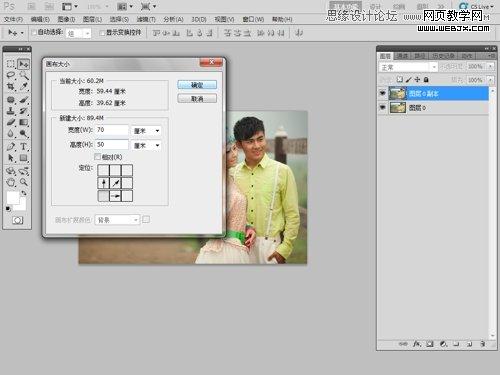This screenshot has width=500, height=375.
Task: Select the Rectangular Marquee tool
Action: pyautogui.click(x=11, y=64)
